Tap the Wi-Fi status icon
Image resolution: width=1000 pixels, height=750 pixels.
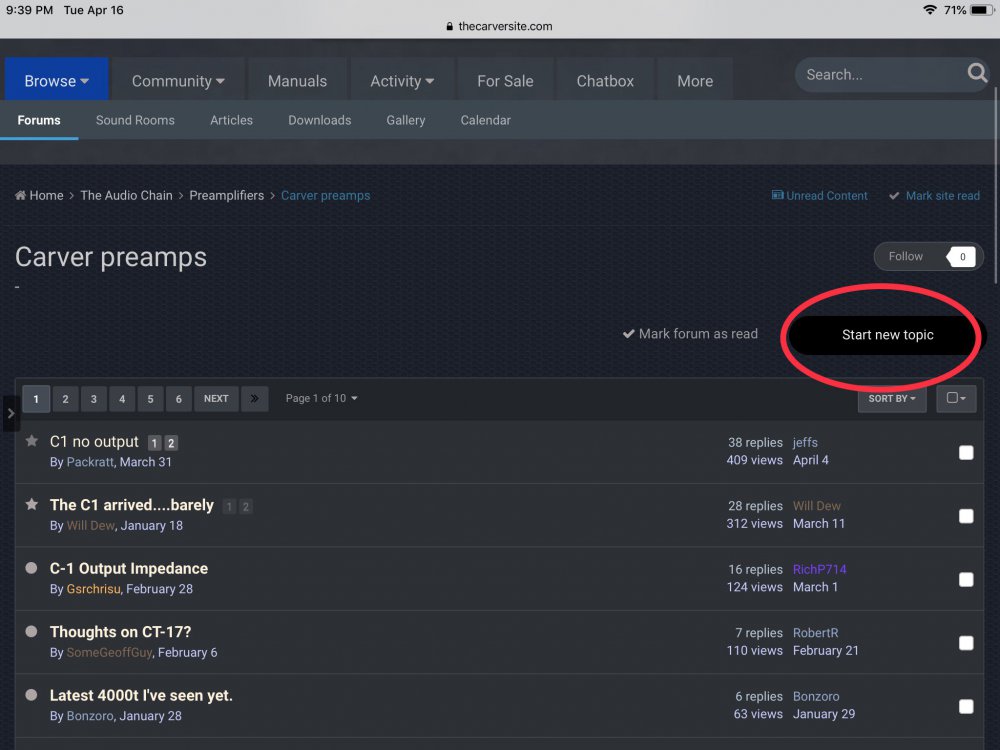point(930,10)
